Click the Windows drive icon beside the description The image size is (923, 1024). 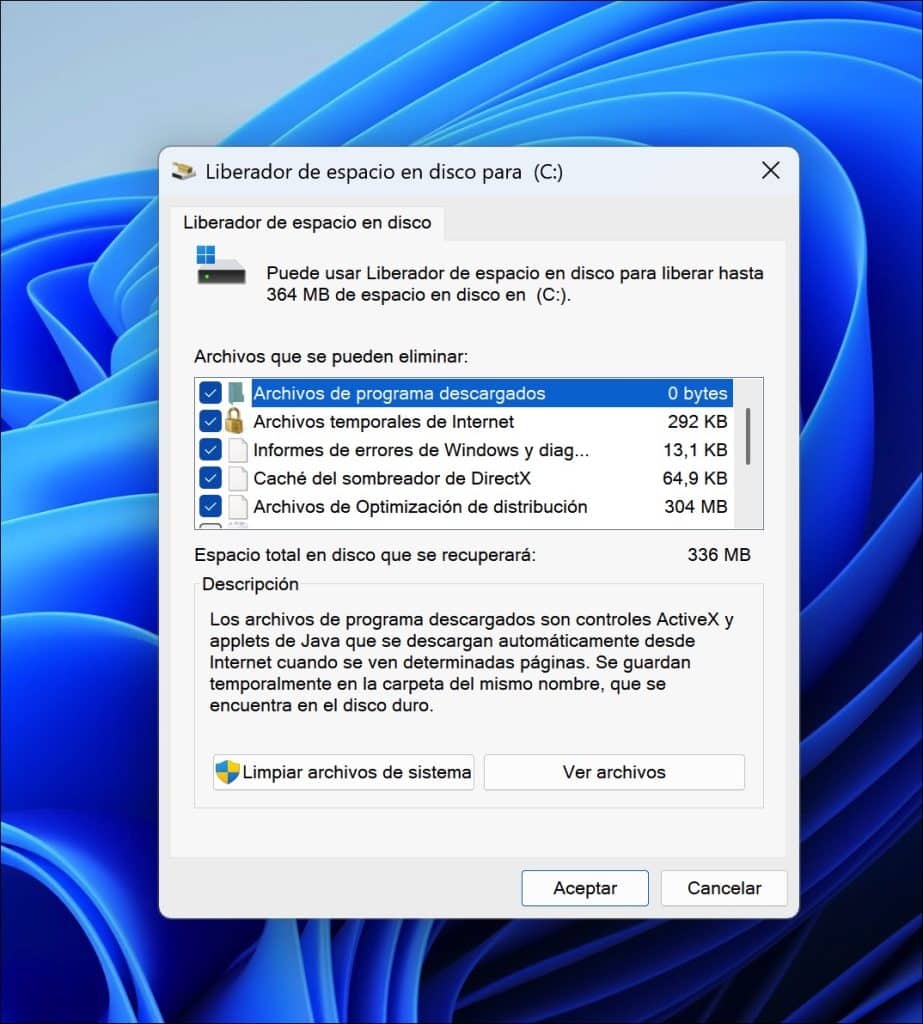click(x=221, y=265)
